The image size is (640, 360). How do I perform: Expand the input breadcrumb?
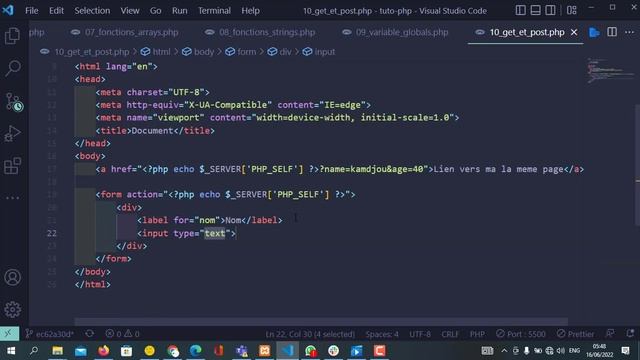[324, 52]
